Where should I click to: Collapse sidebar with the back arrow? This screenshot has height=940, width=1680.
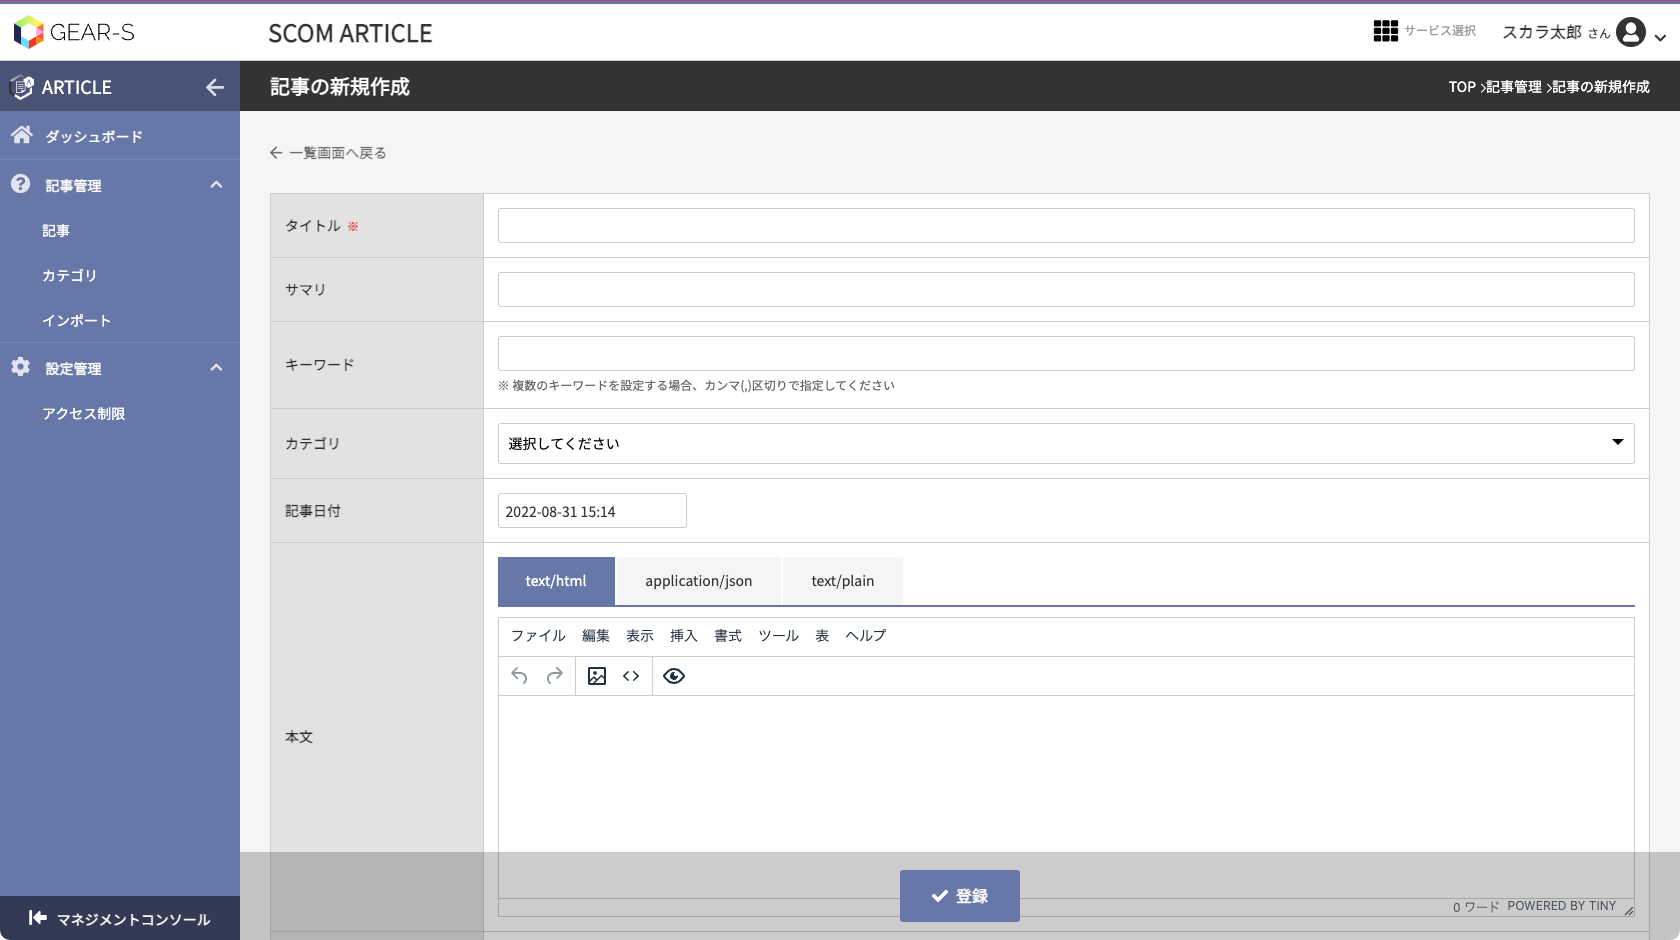tap(214, 87)
